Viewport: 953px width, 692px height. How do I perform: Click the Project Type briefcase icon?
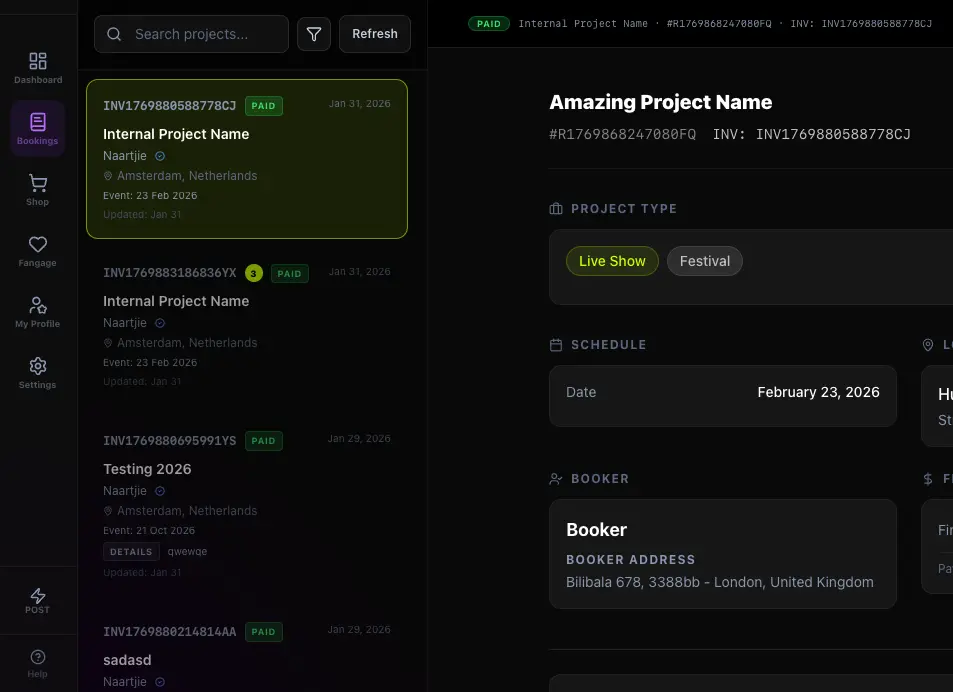point(556,209)
